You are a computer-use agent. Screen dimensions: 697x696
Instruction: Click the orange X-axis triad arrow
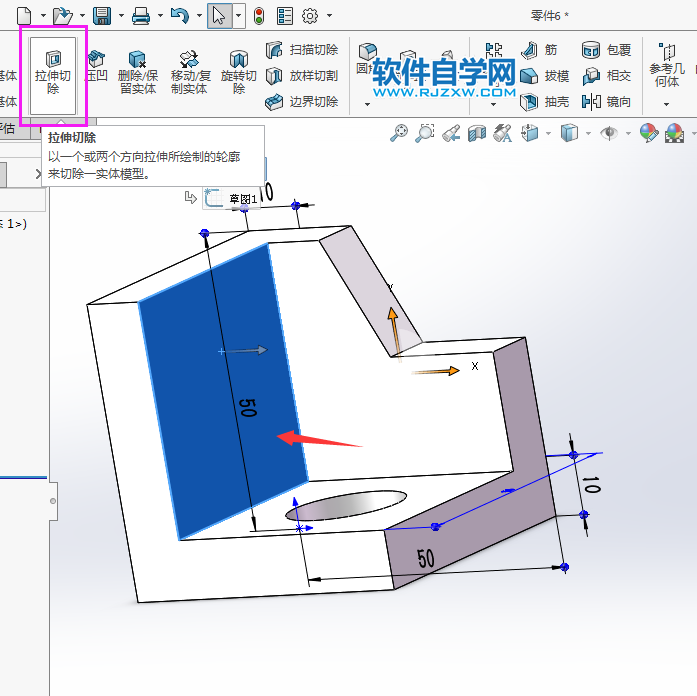pyautogui.click(x=436, y=371)
